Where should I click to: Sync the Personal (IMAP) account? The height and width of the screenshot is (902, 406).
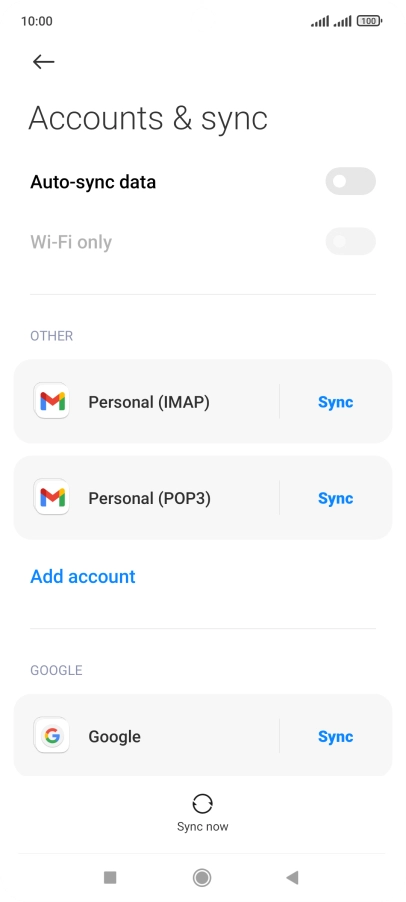click(335, 402)
